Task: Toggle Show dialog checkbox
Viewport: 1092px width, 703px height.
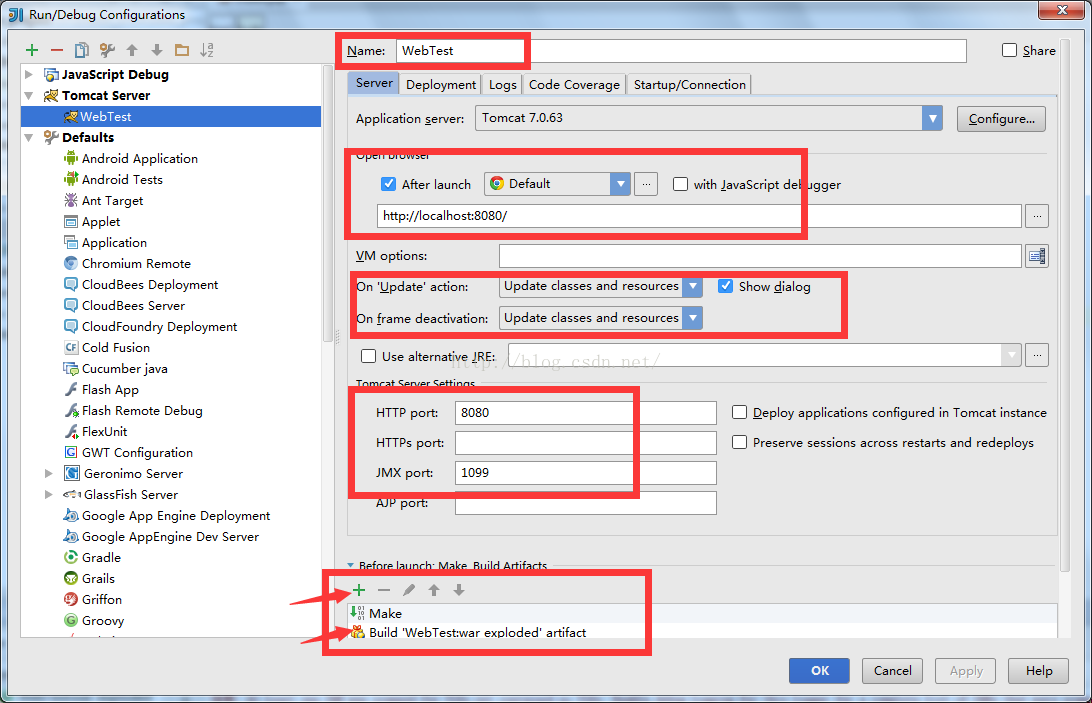Action: coord(726,286)
